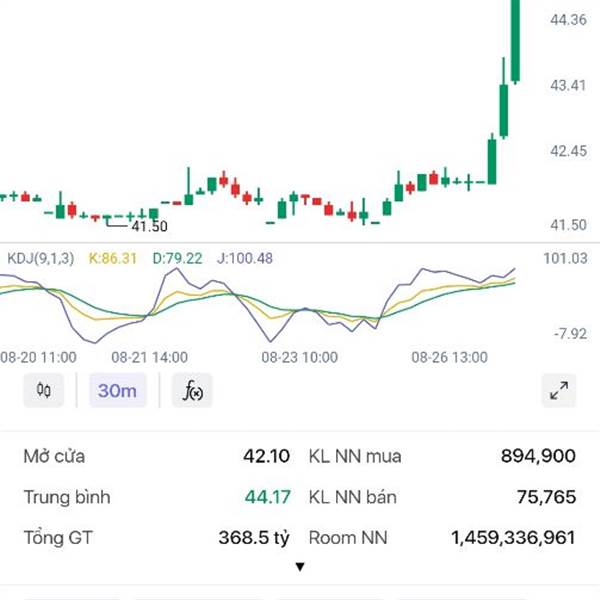Select the 08-21 14:00 time axis label
This screenshot has width=600, height=600.
pyautogui.click(x=149, y=357)
